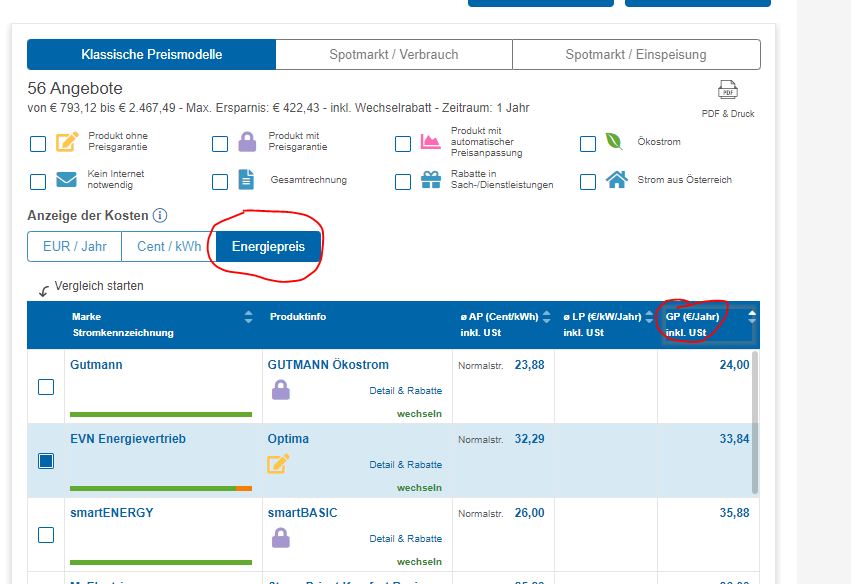The height and width of the screenshot is (584, 851).
Task: Click wechseln for smartBASIC
Action: click(x=419, y=562)
